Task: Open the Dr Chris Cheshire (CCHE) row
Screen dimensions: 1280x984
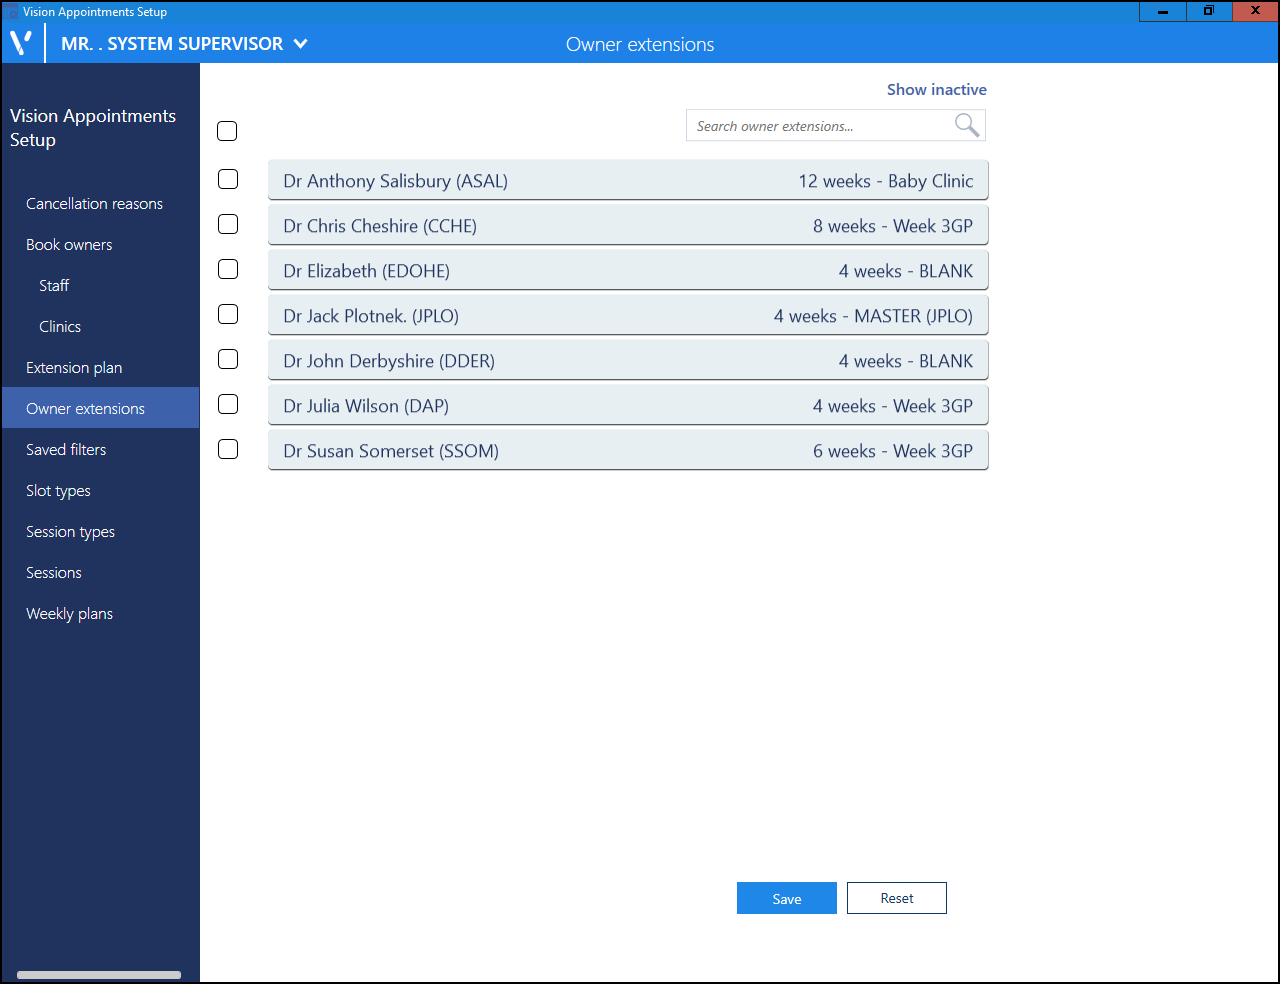Action: click(x=628, y=225)
